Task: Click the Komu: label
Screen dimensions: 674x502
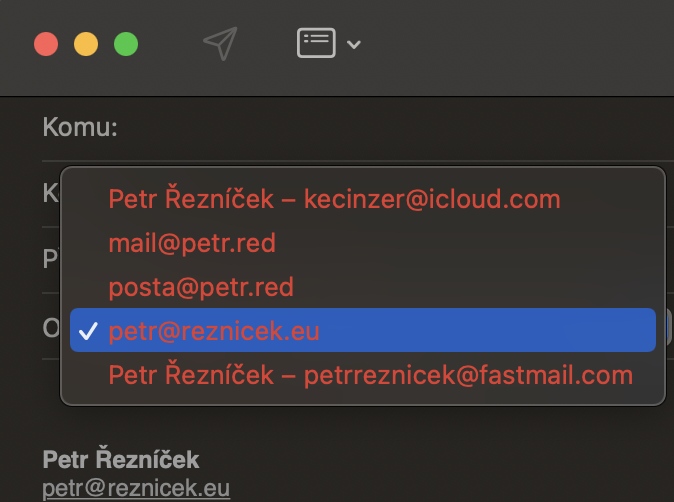Action: [x=80, y=128]
